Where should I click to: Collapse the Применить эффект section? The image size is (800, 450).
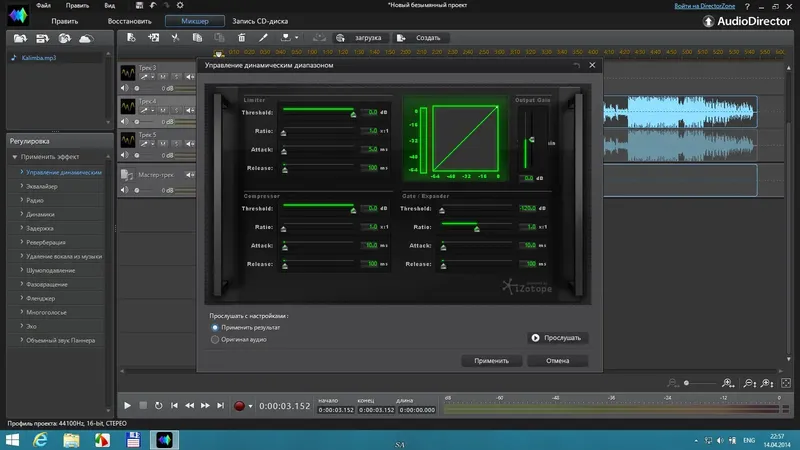pyautogui.click(x=15, y=157)
